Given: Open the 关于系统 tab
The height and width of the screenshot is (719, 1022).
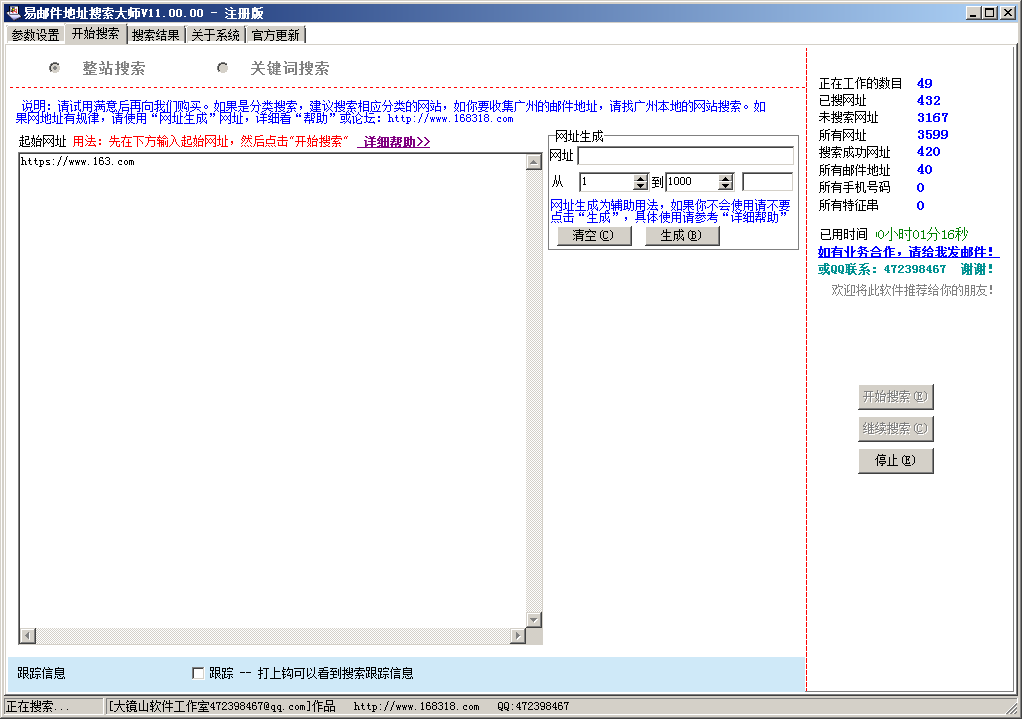Looking at the screenshot, I should tap(215, 35).
